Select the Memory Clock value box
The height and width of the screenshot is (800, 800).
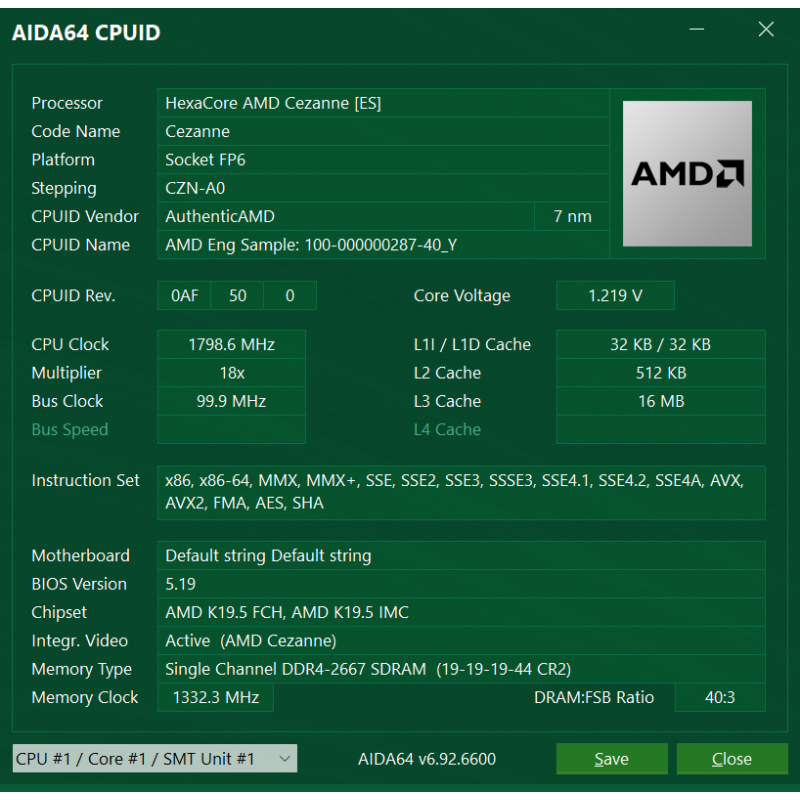click(x=215, y=697)
